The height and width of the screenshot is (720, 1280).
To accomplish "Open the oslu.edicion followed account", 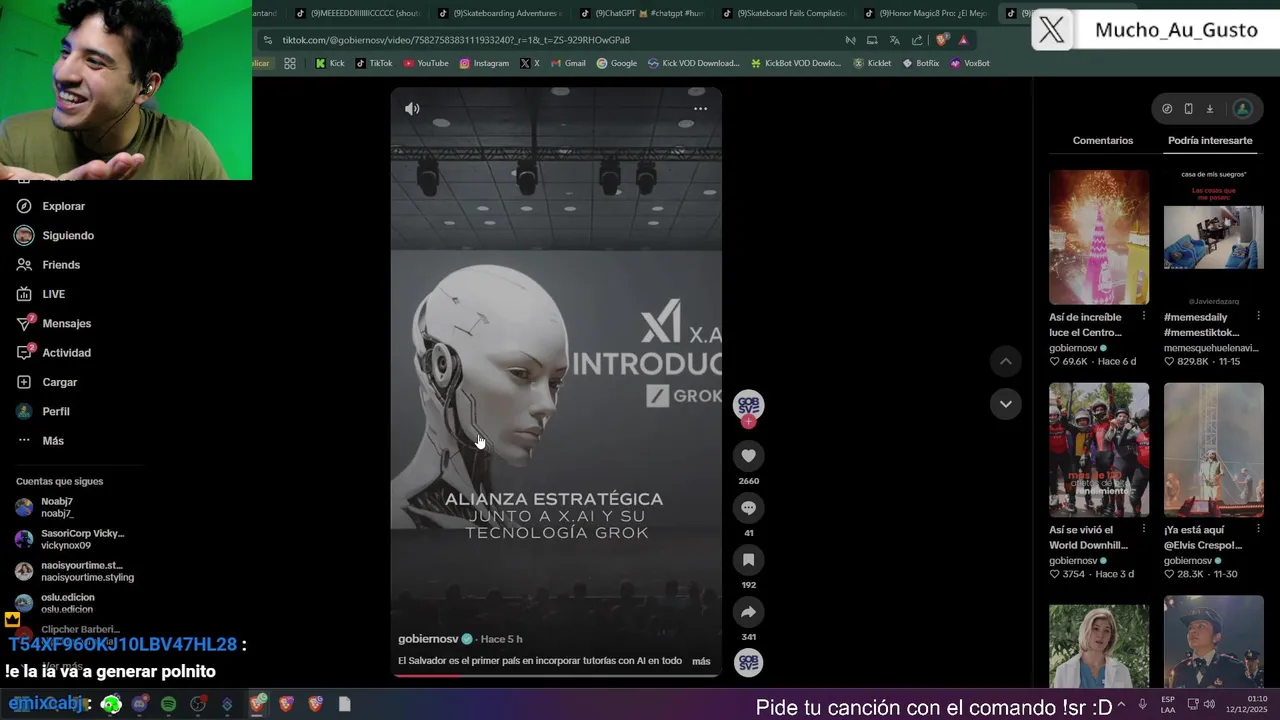I will pos(55,603).
